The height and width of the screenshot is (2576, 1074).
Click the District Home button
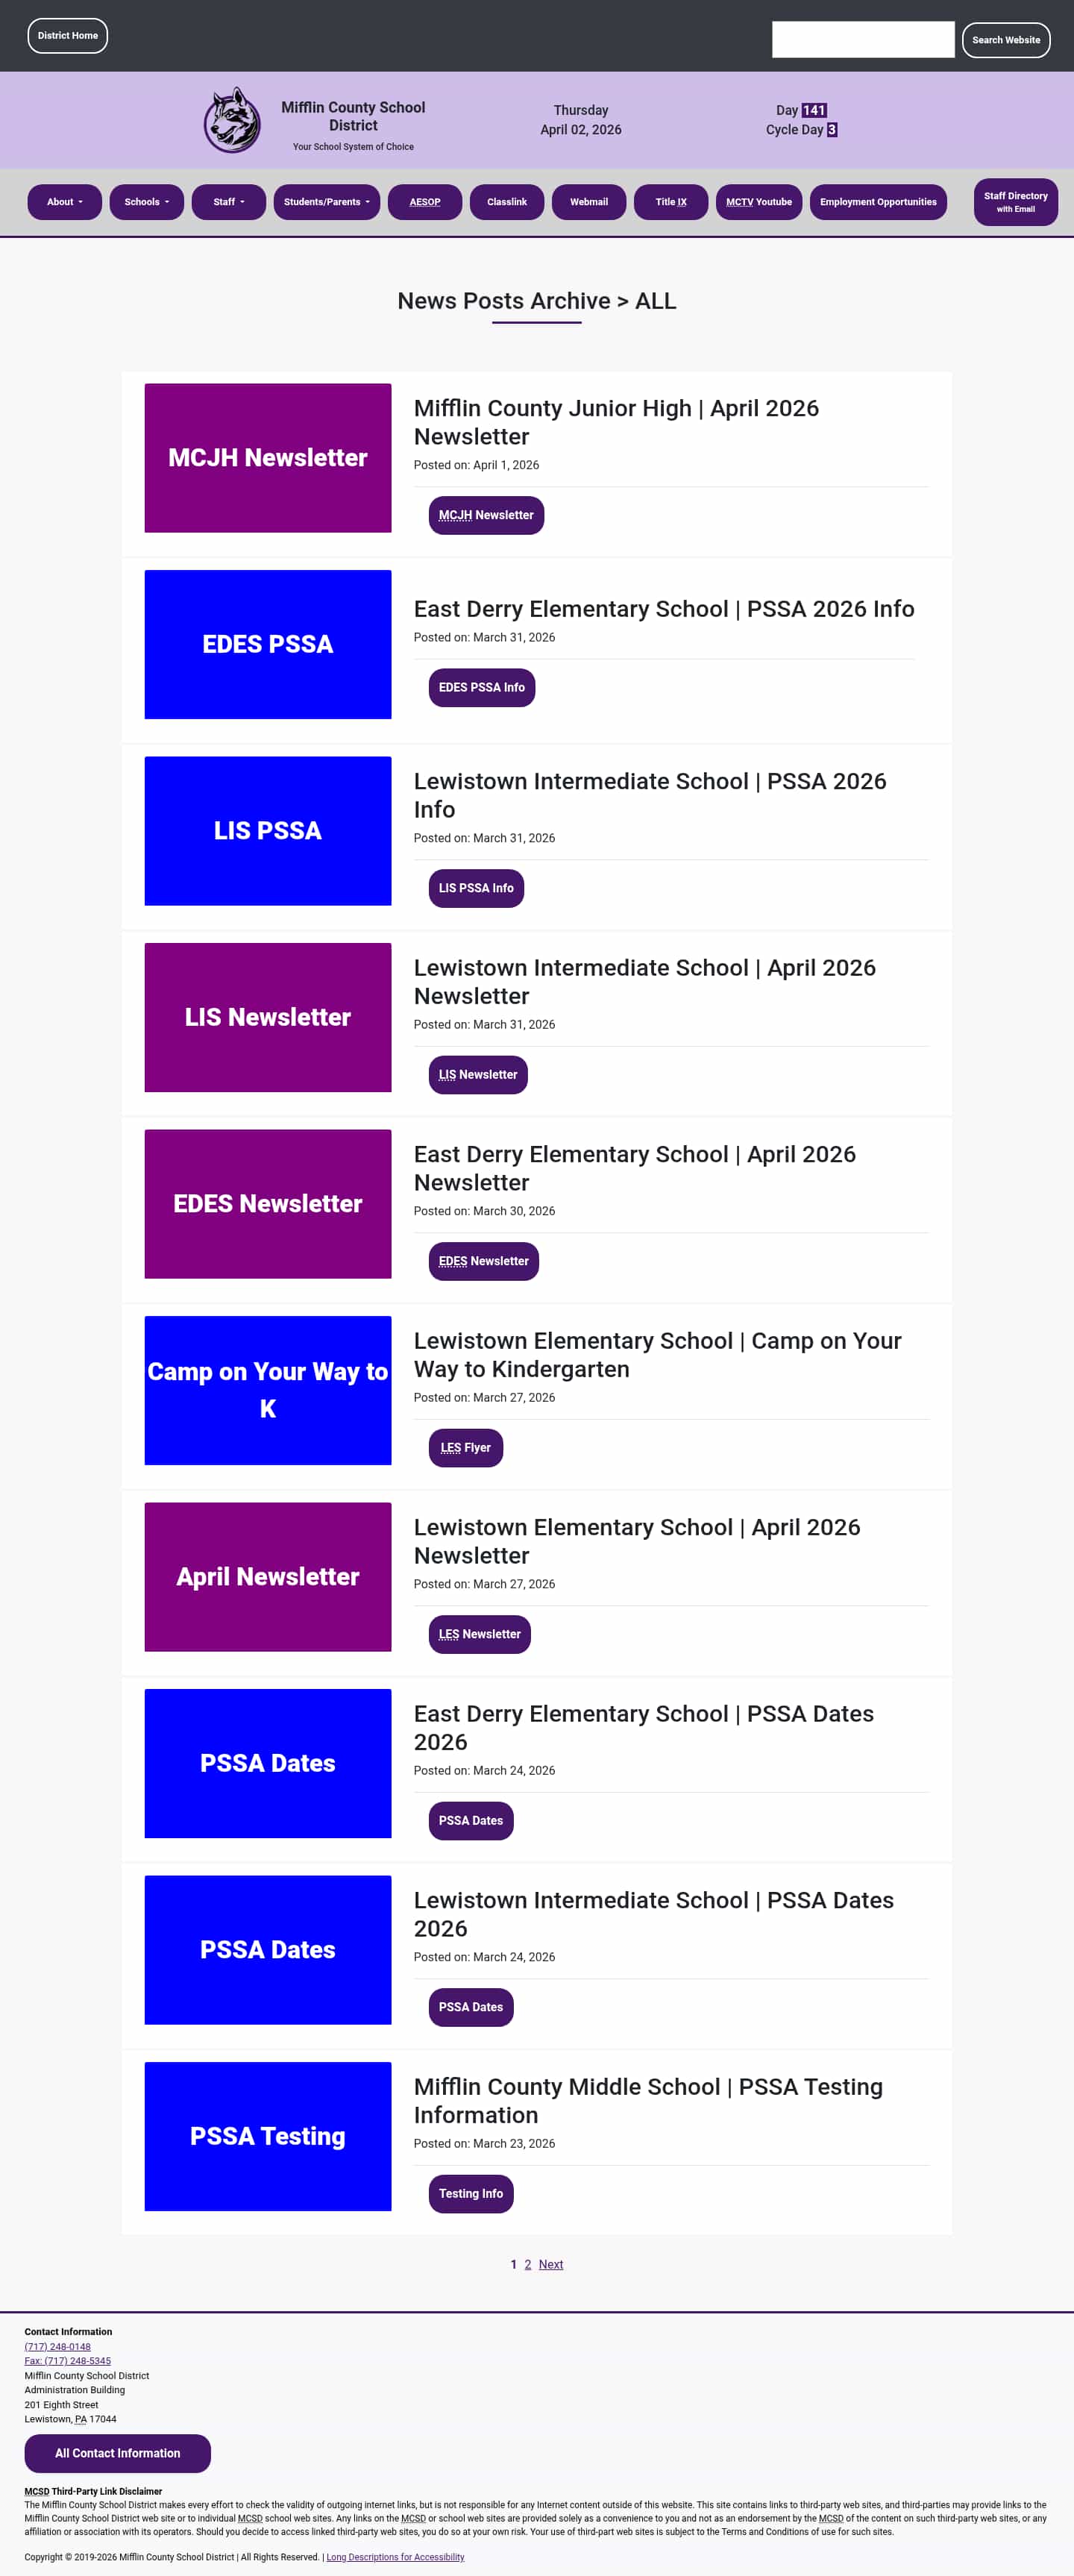click(x=67, y=36)
